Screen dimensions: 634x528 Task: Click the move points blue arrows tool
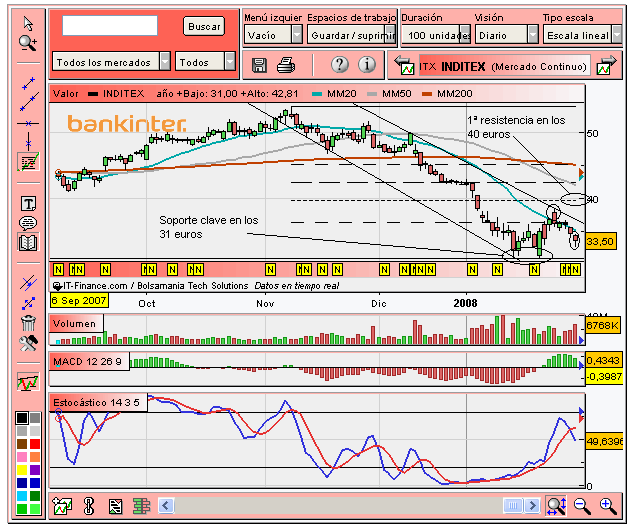pos(29,303)
